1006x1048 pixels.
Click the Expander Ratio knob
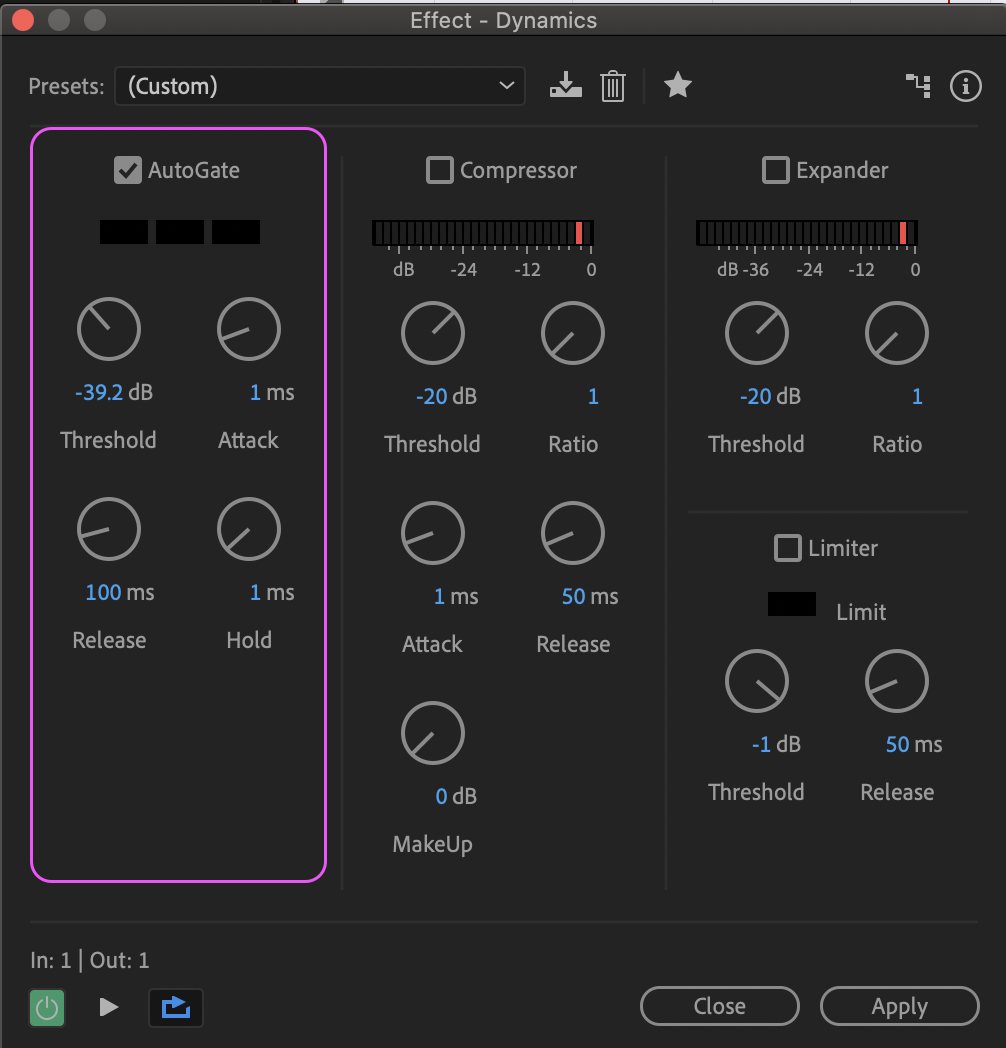897,333
